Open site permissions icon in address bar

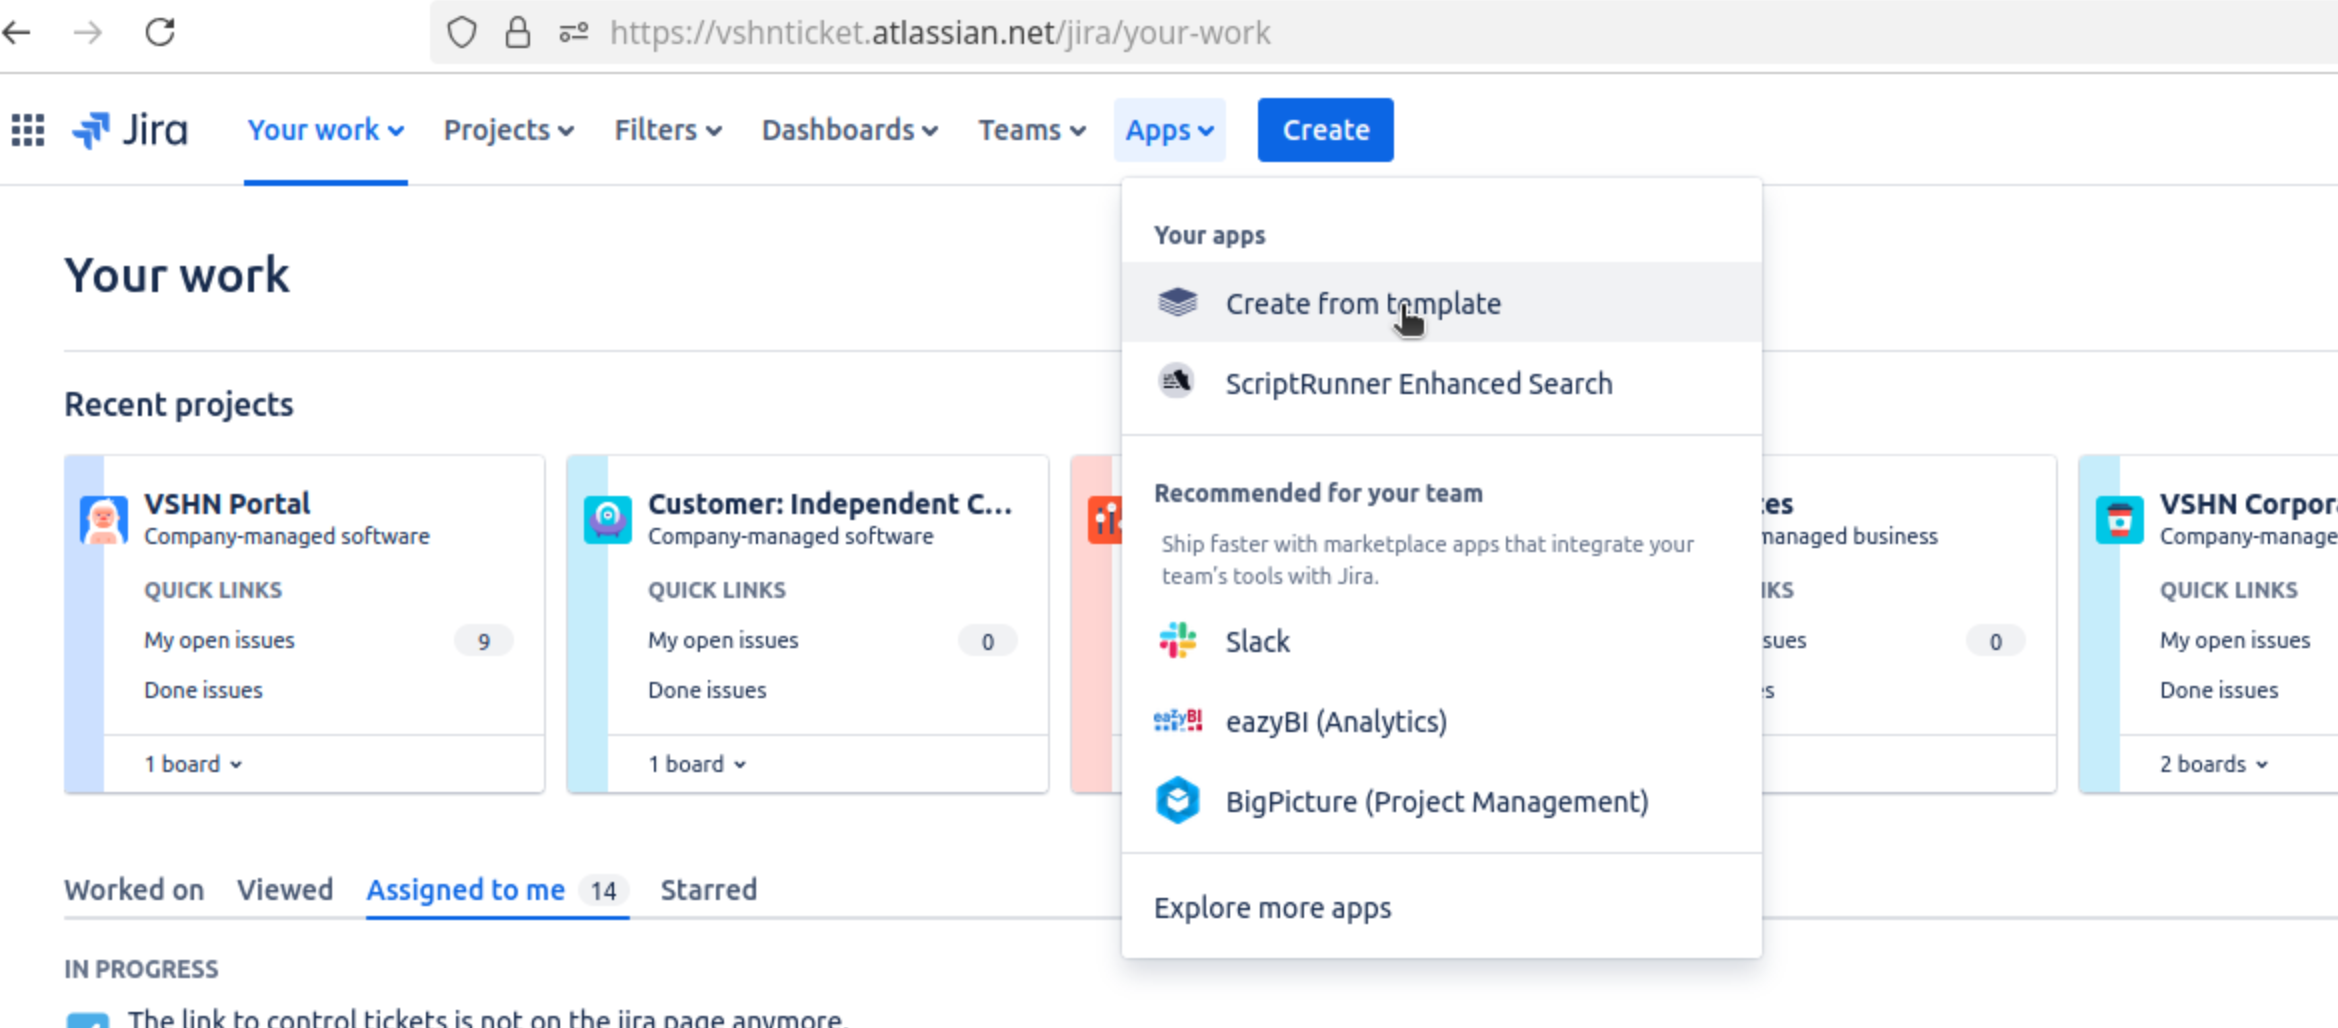point(573,32)
